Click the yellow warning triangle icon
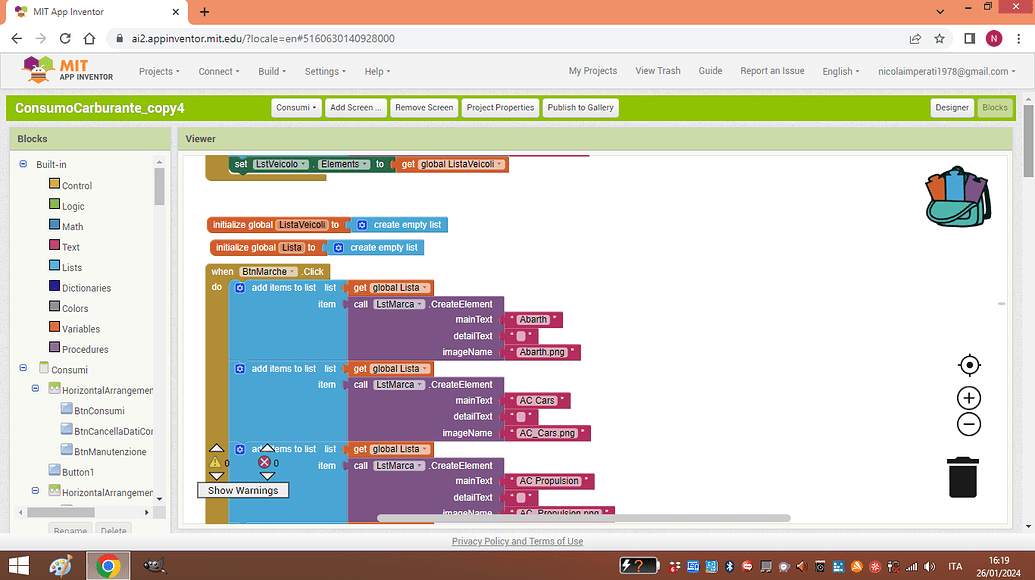The width and height of the screenshot is (1035, 580). 215,463
